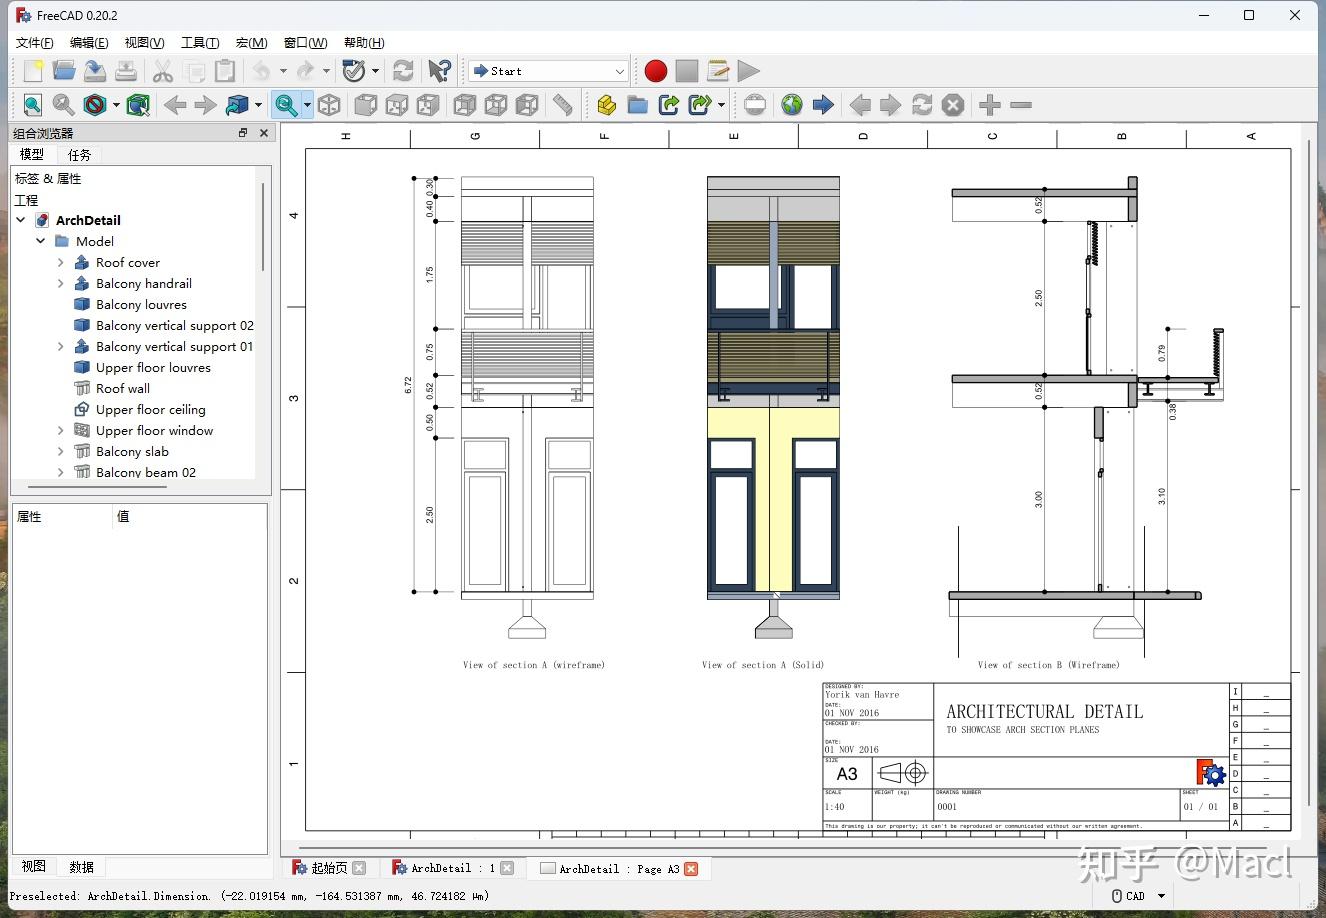Select Balcony louvres in the tree
1326x918 pixels.
141,304
